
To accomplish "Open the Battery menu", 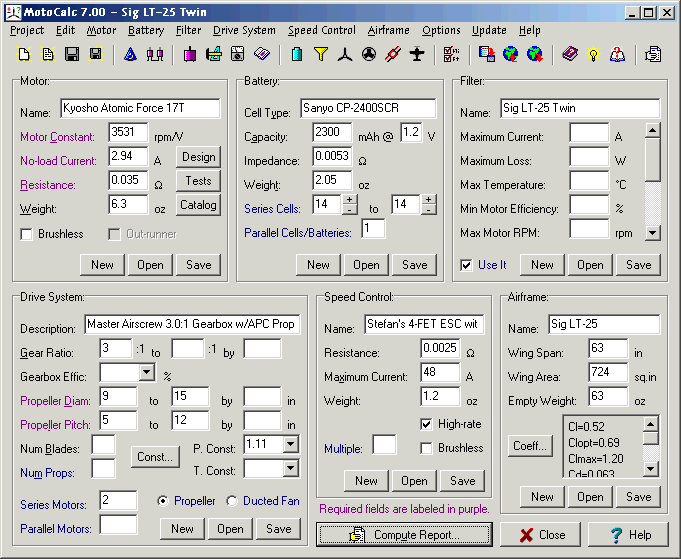I will (x=146, y=30).
